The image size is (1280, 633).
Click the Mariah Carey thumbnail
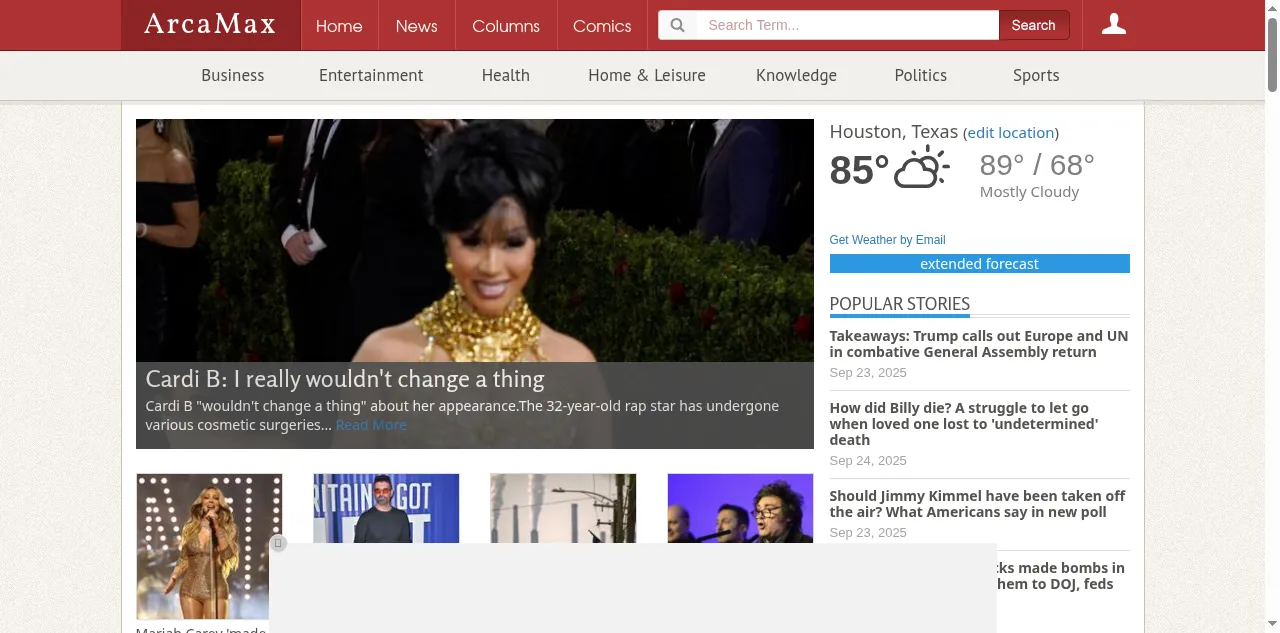209,547
